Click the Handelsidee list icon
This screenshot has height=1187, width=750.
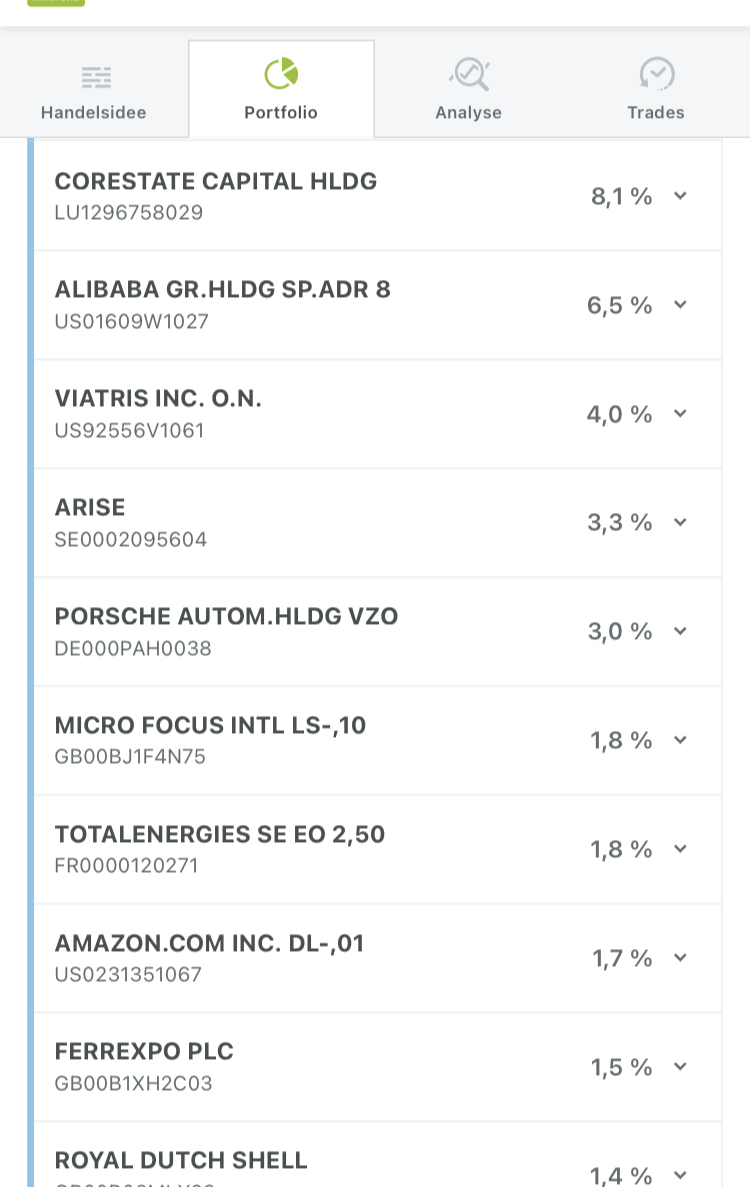(96, 77)
